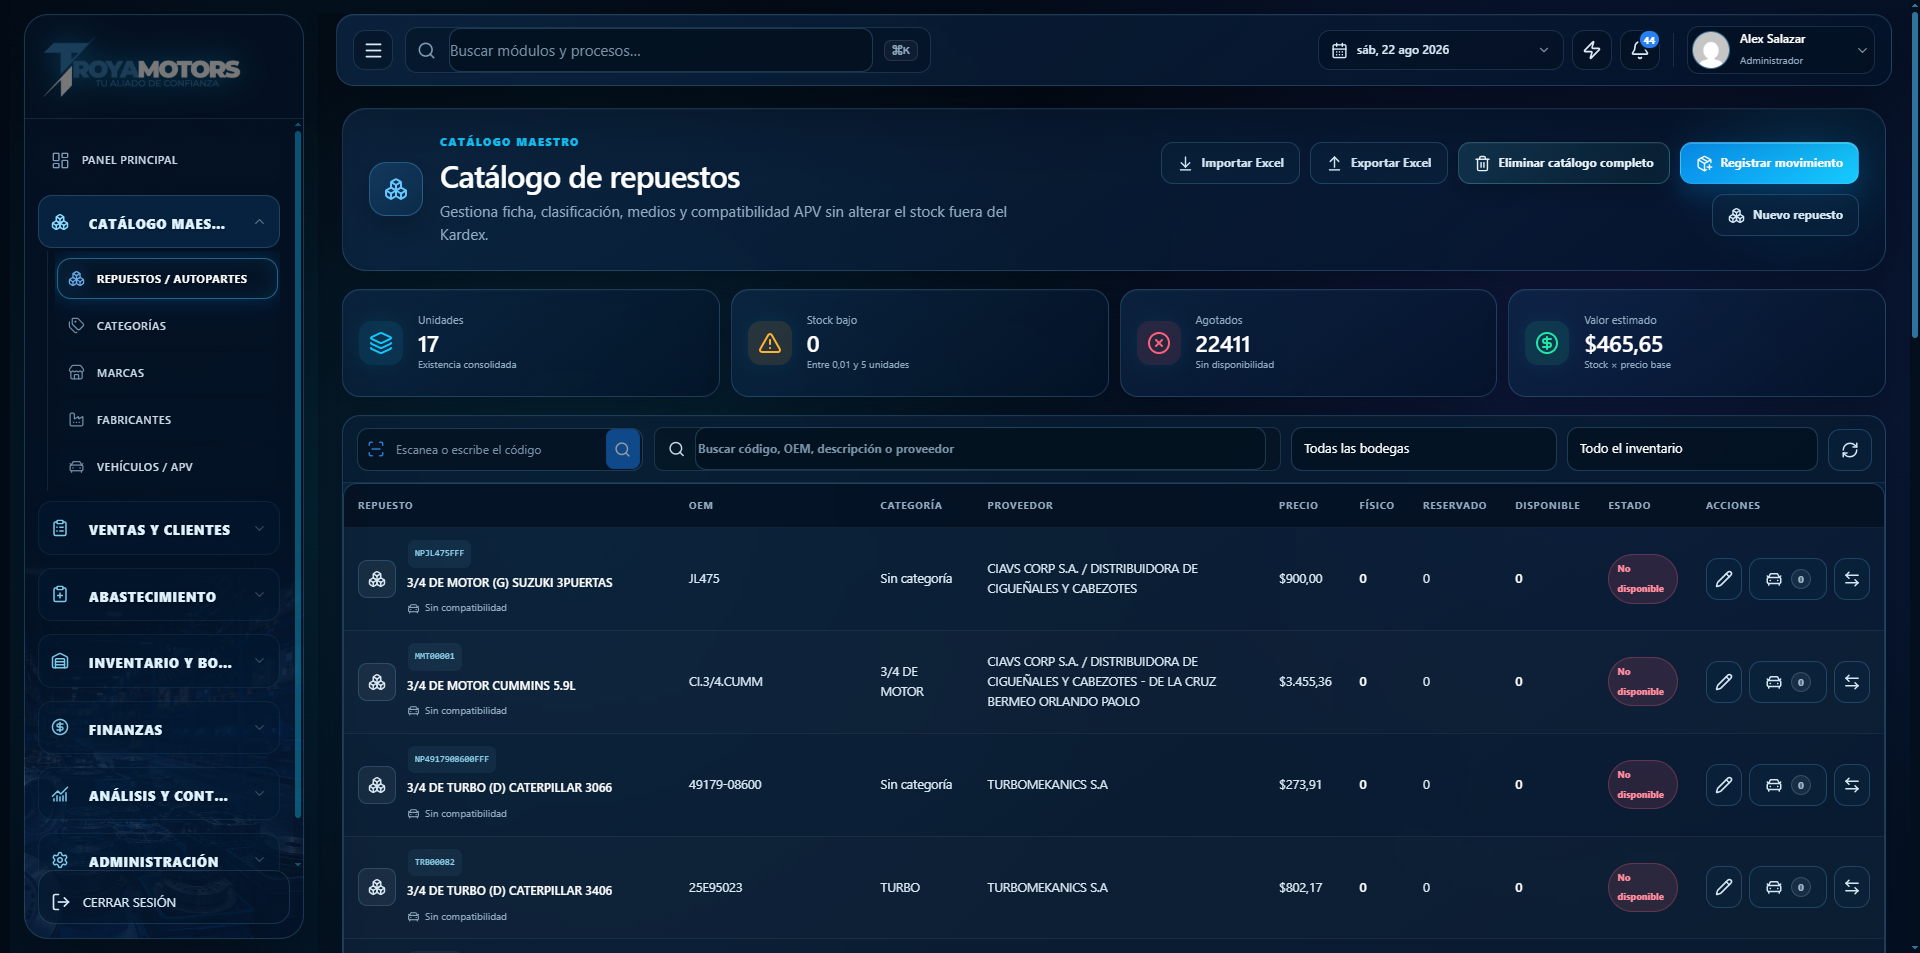This screenshot has width=1920, height=953.
Task: Click part icon of CUMMINS 5.9L row
Action: pyautogui.click(x=377, y=682)
